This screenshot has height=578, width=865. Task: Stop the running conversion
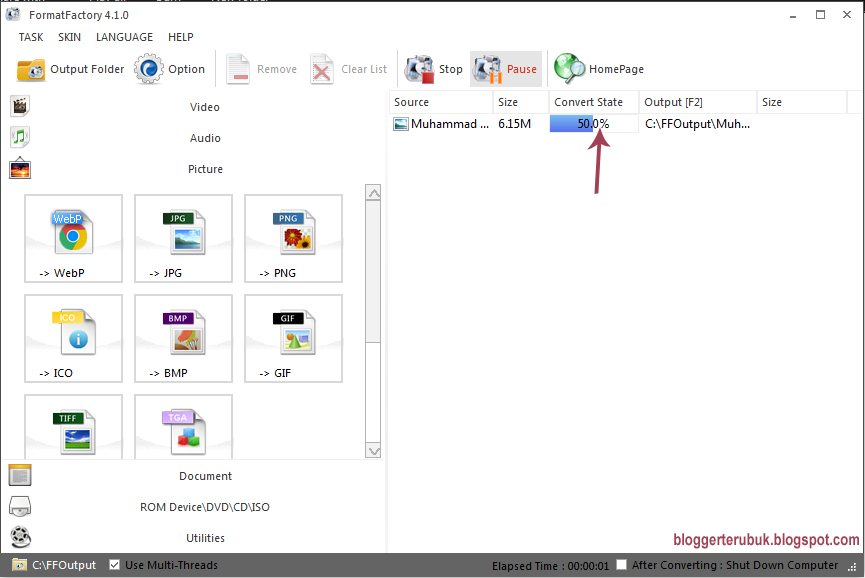[x=434, y=69]
